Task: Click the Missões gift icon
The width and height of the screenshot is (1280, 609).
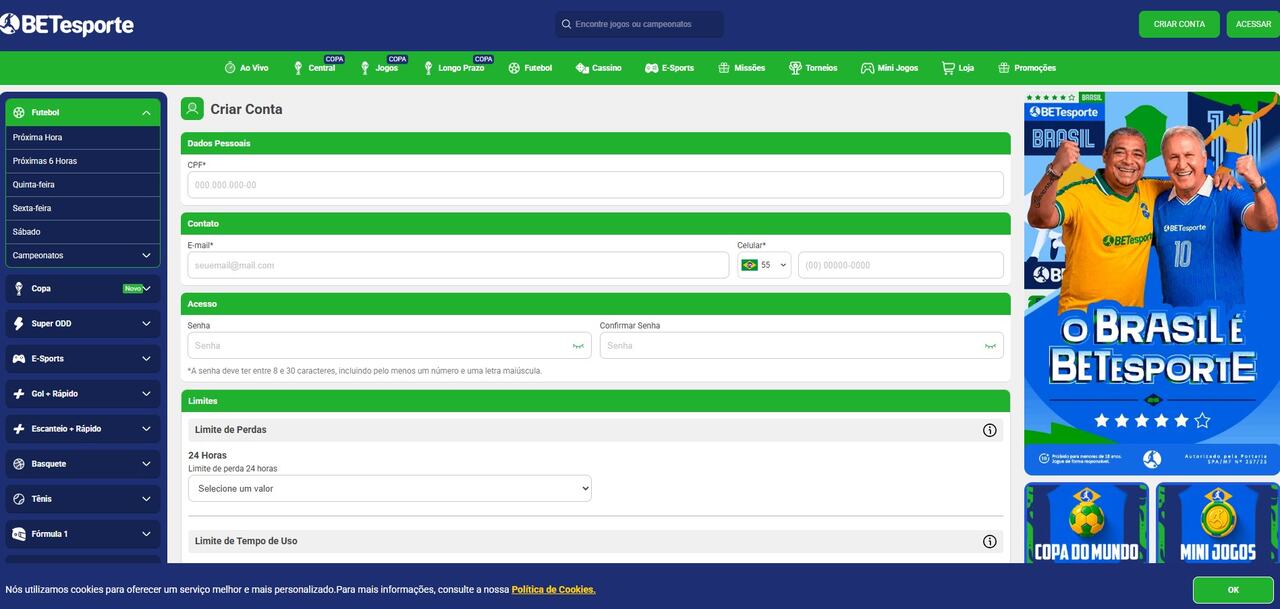Action: pos(724,68)
